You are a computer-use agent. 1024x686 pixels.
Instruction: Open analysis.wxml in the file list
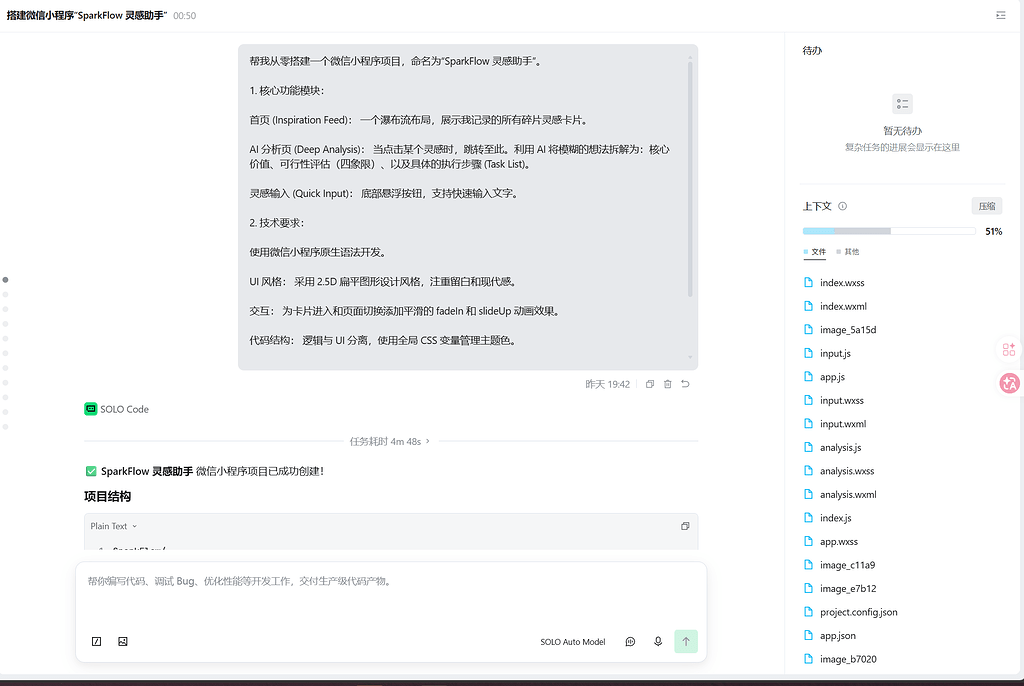click(x=848, y=495)
